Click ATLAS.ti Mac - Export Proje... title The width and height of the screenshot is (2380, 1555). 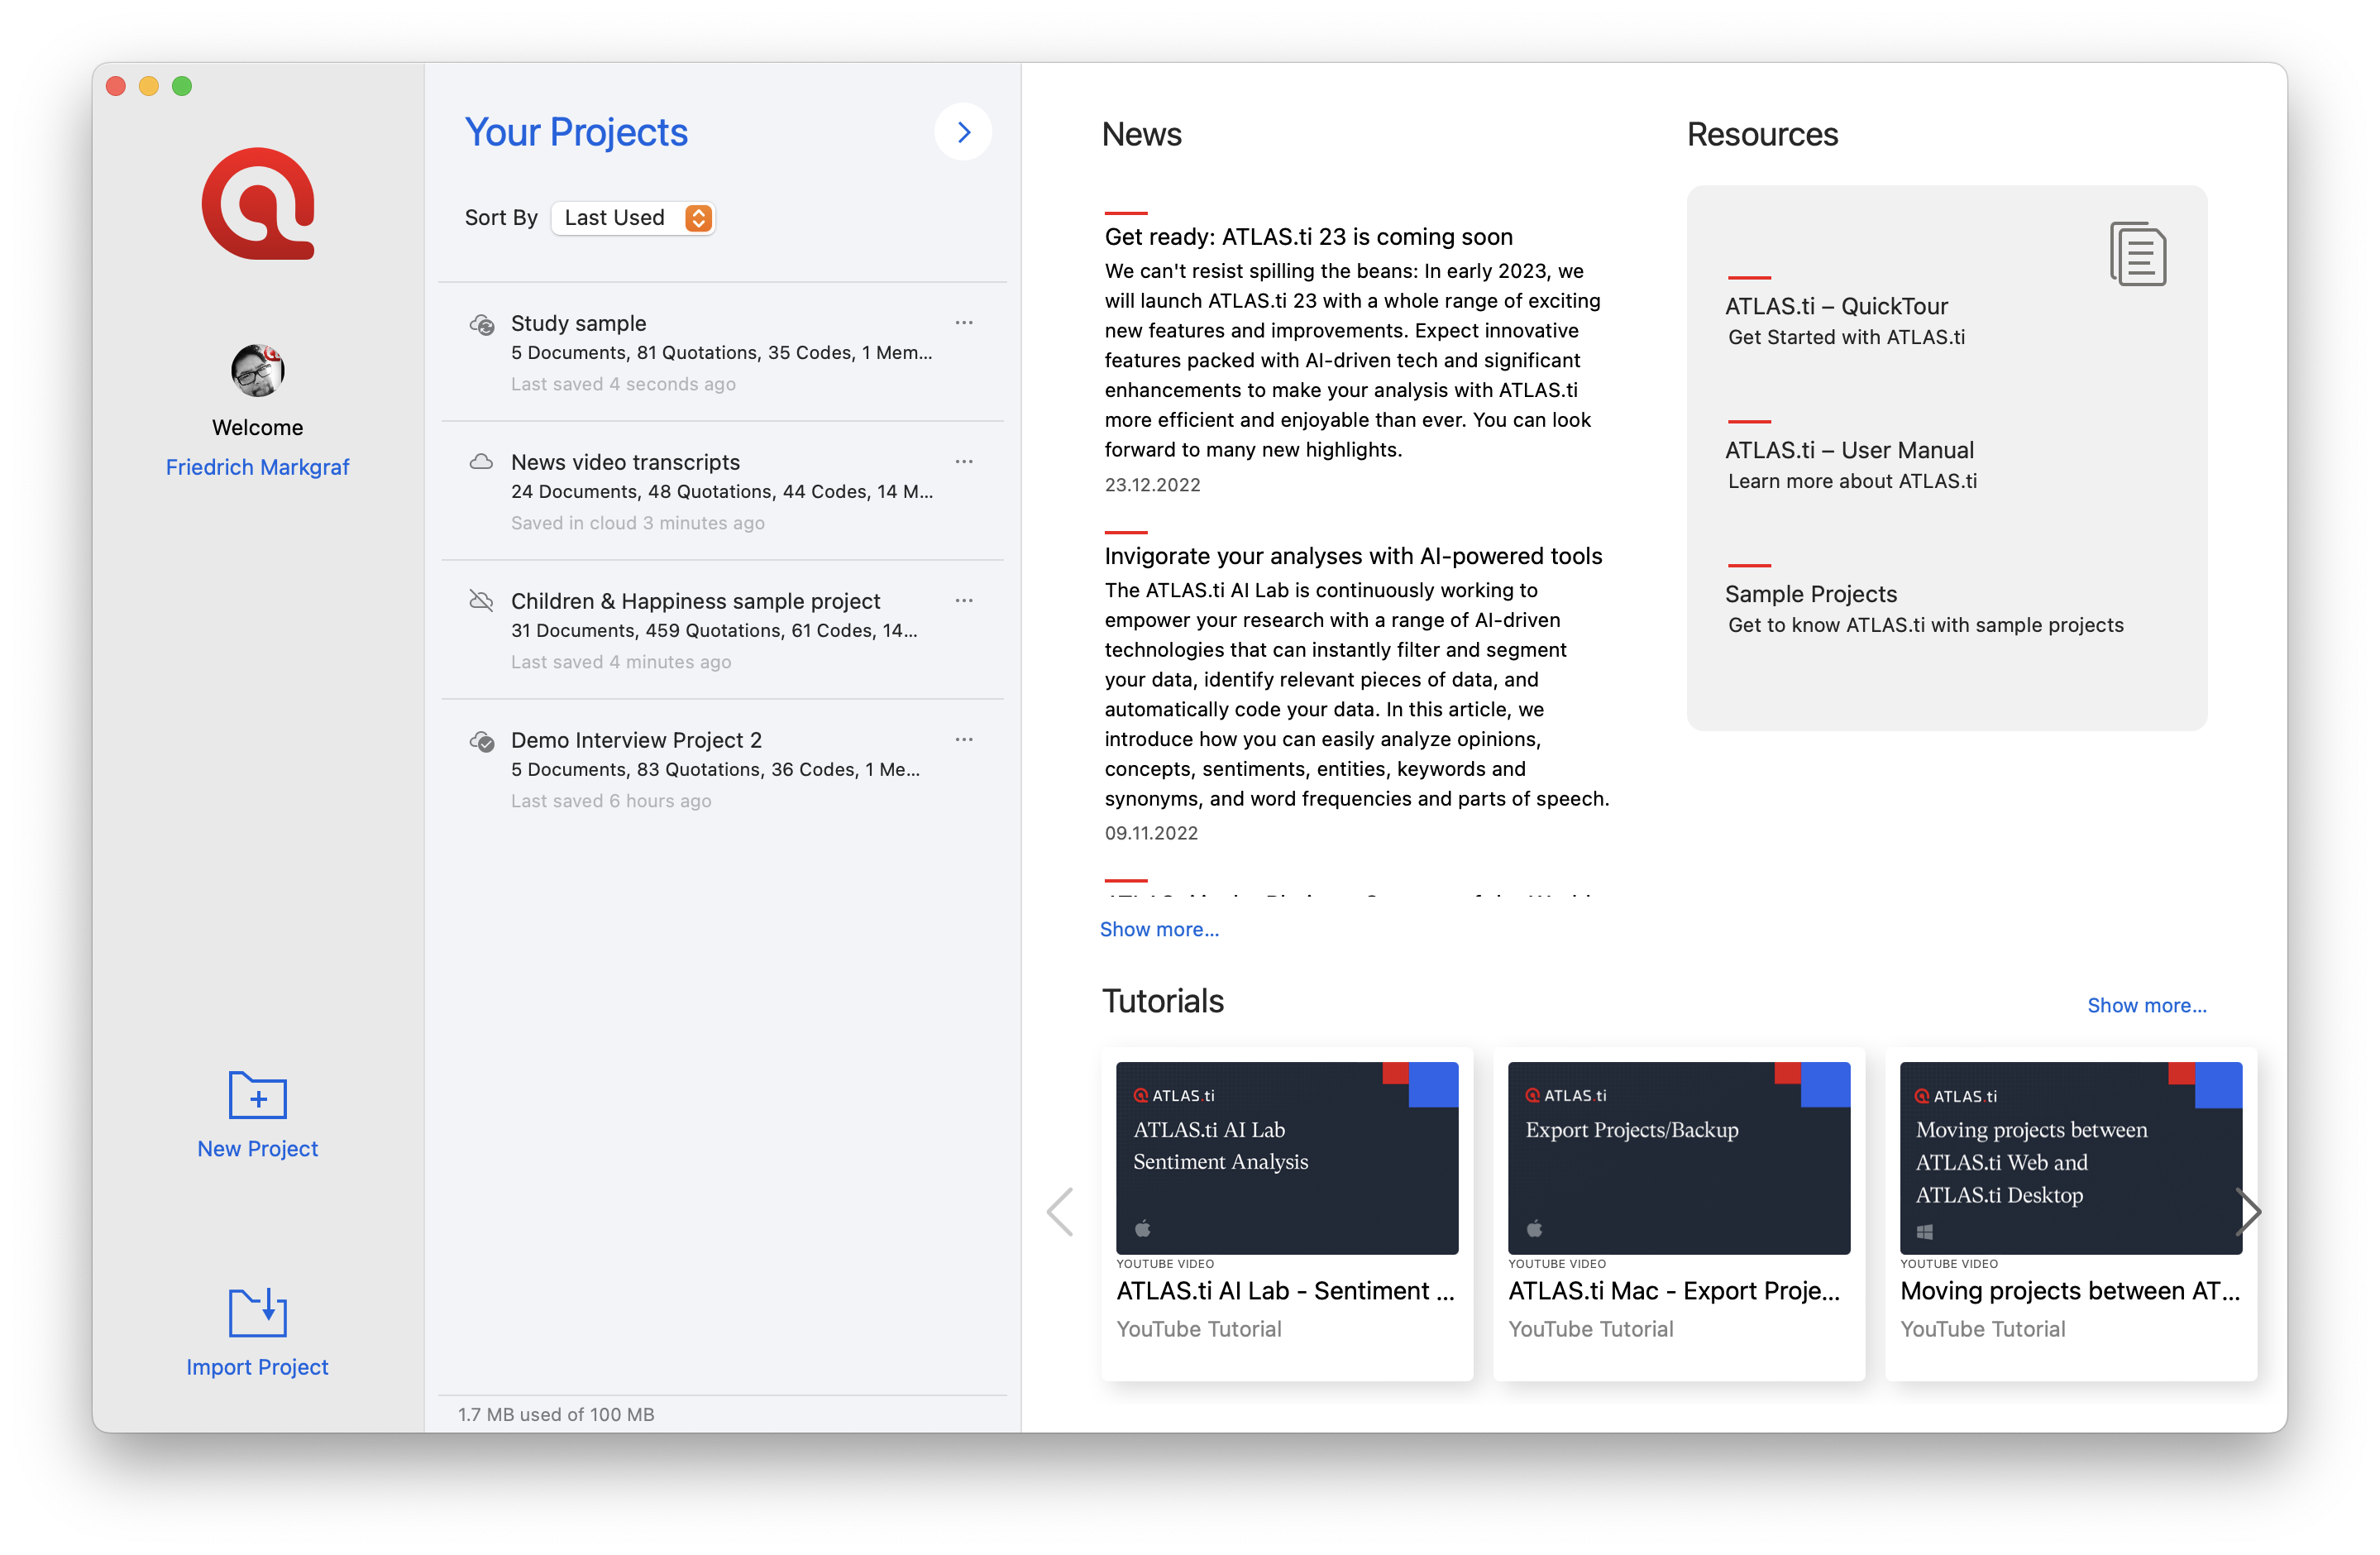pyautogui.click(x=1674, y=1290)
